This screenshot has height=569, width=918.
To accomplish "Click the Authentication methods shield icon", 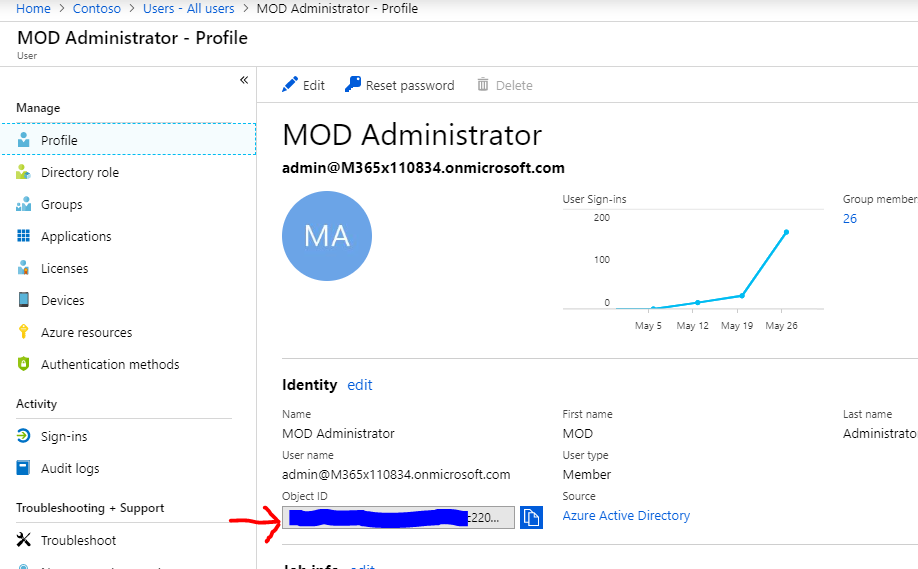I will tap(23, 364).
